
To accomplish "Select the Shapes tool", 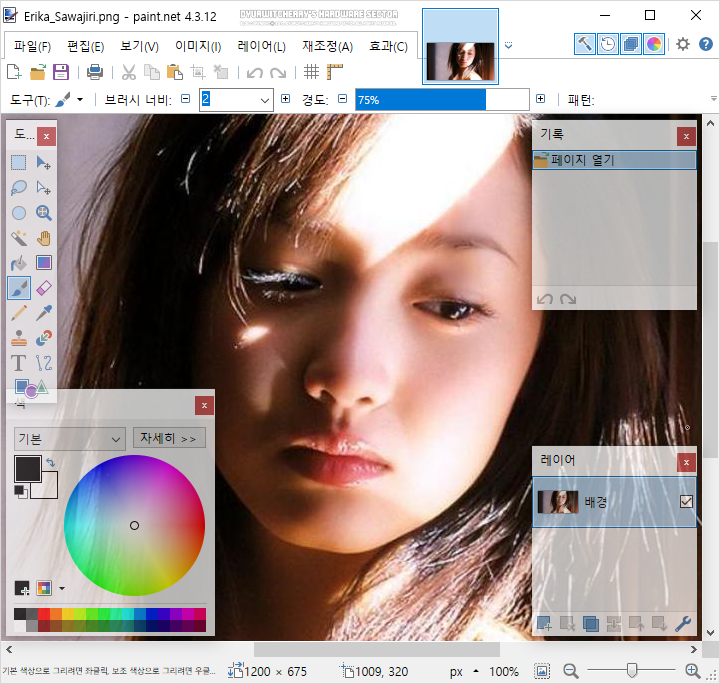I will tap(31, 388).
